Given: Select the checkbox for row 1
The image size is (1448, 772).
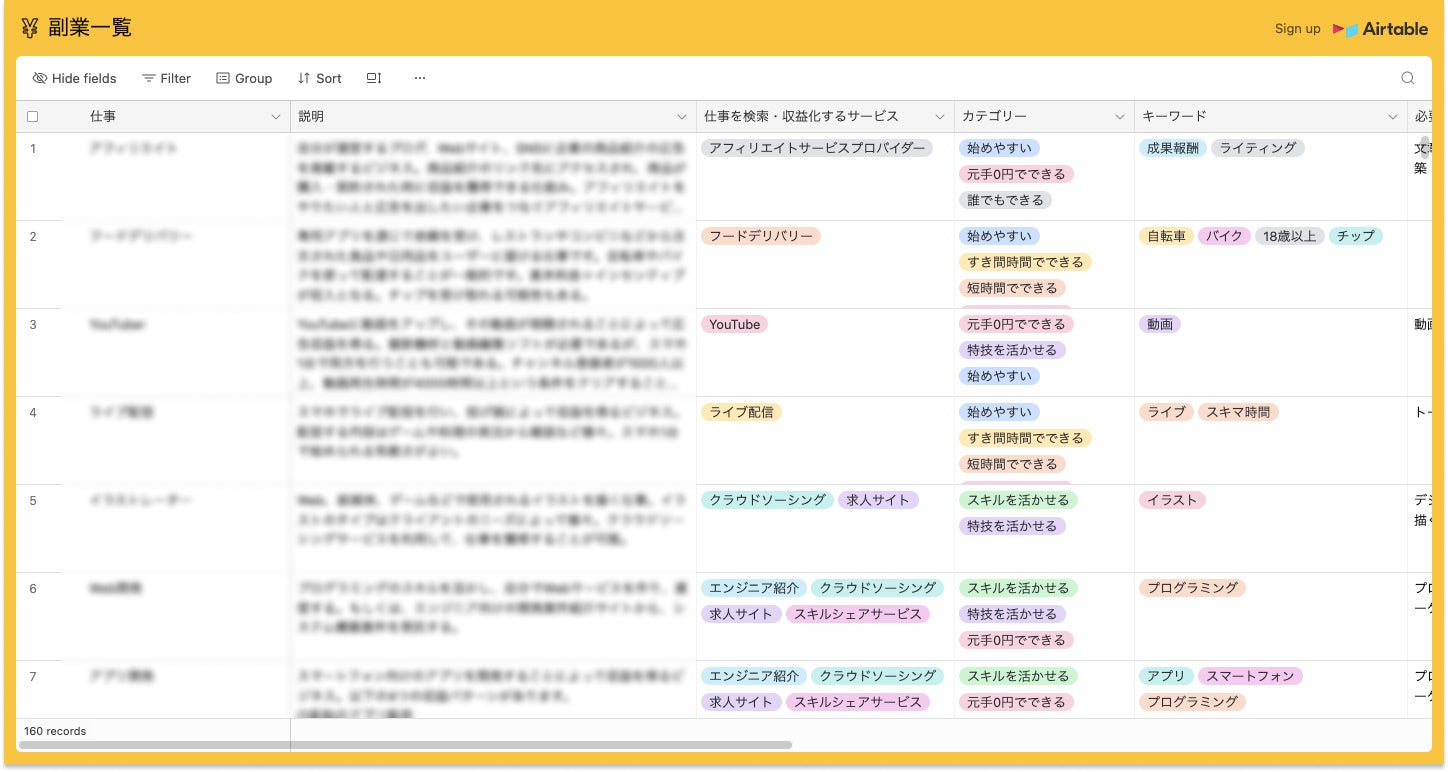Looking at the screenshot, I should point(33,148).
